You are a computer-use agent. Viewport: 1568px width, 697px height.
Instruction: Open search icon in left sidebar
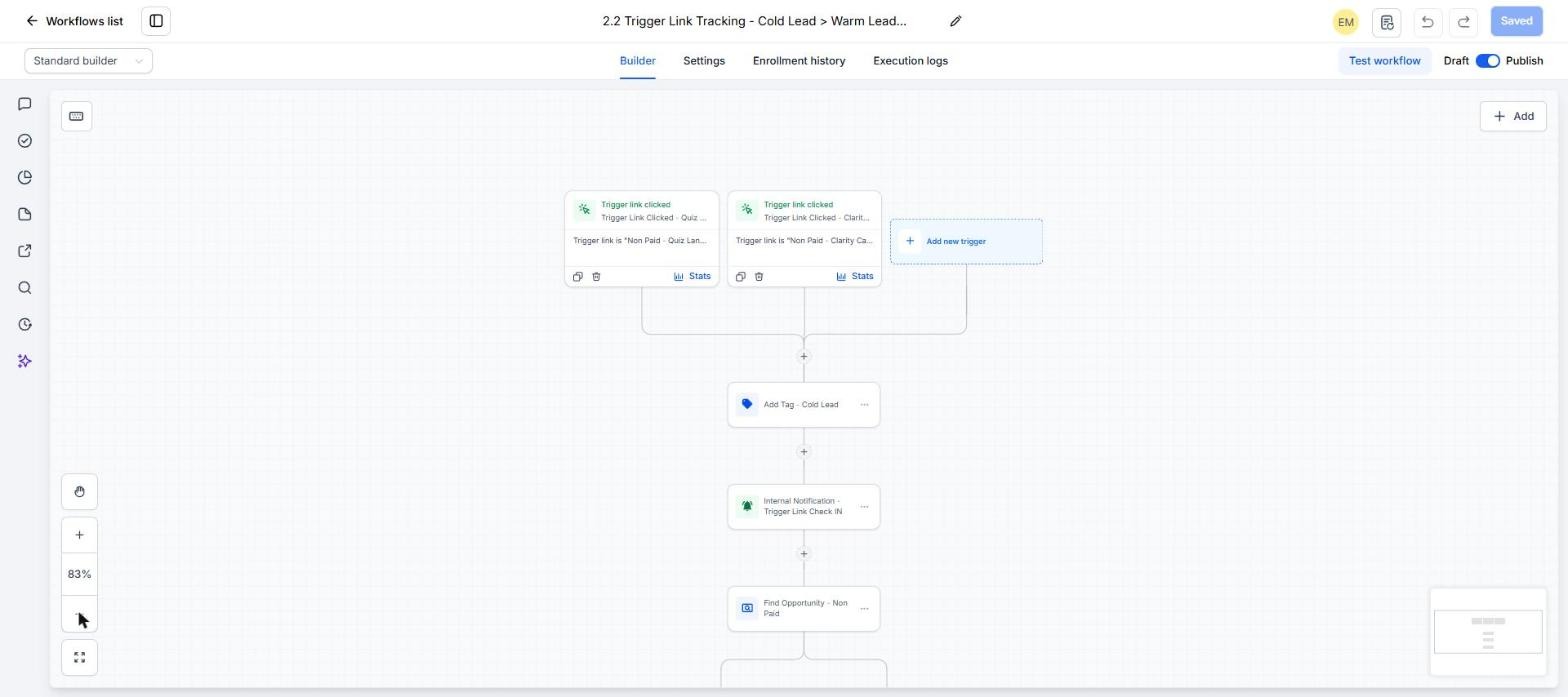coord(25,288)
